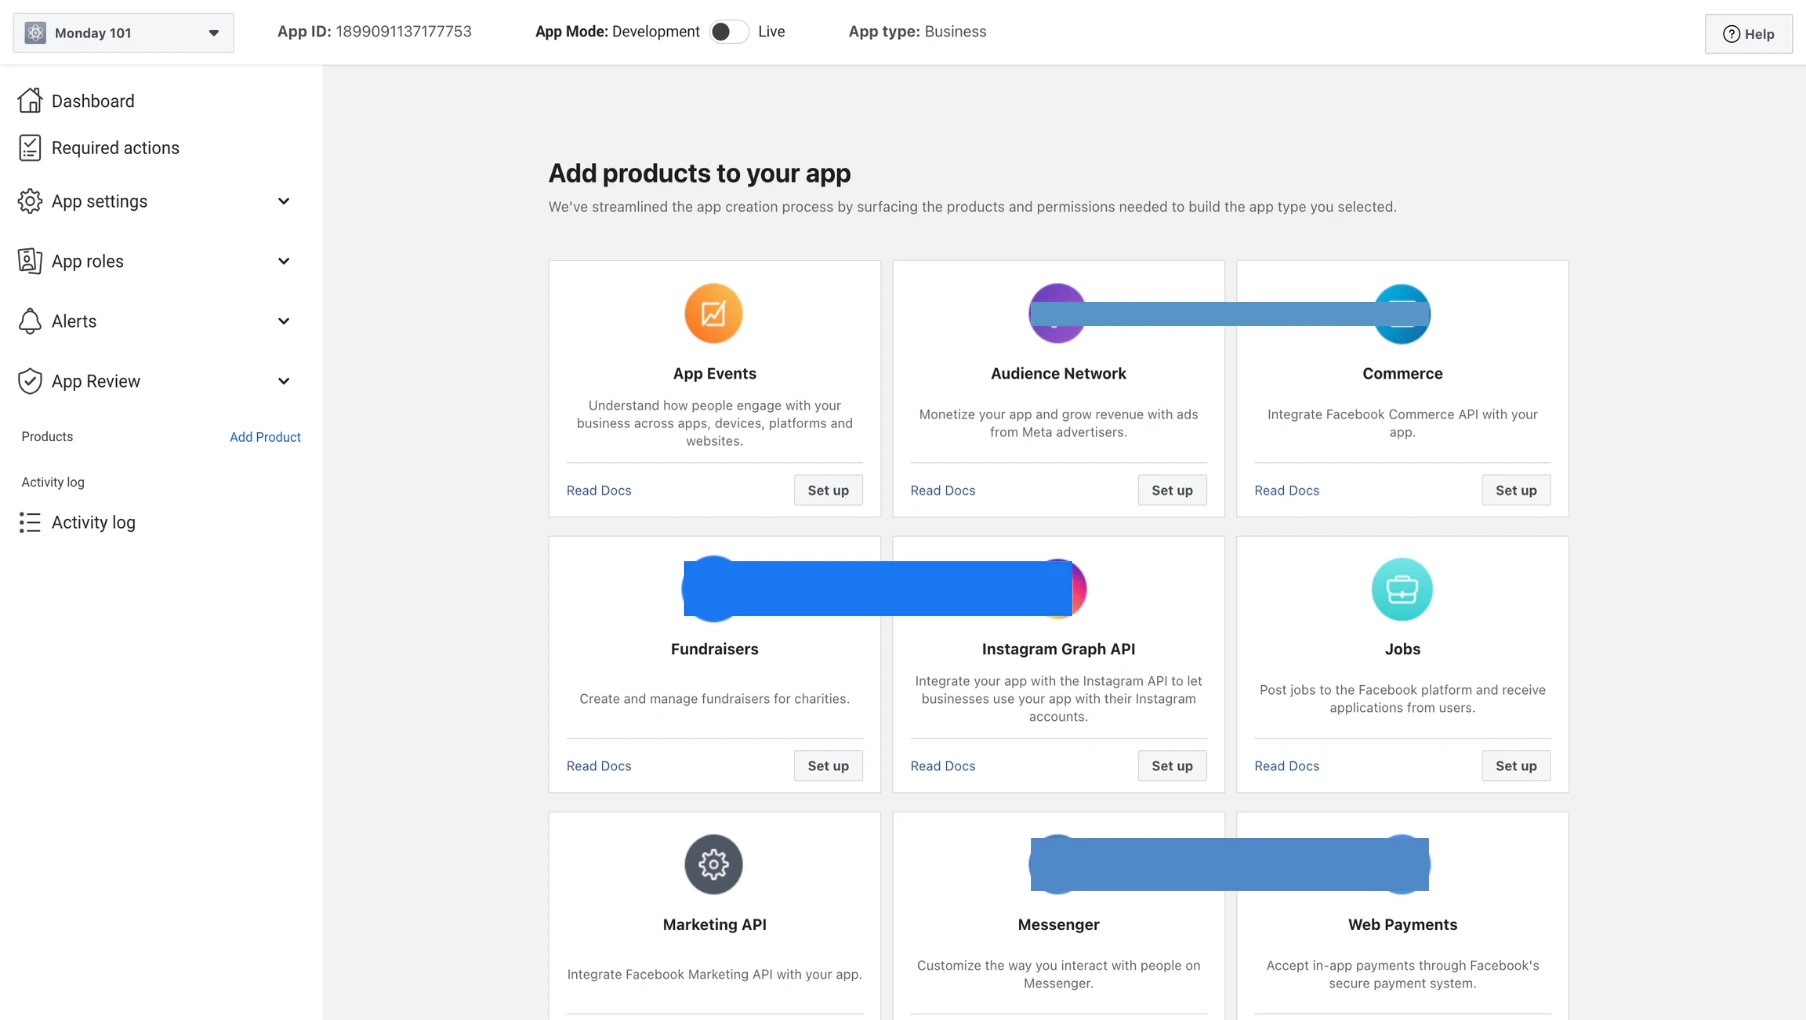Click the App Events orange chart icon
This screenshot has height=1020, width=1806.
tap(713, 313)
